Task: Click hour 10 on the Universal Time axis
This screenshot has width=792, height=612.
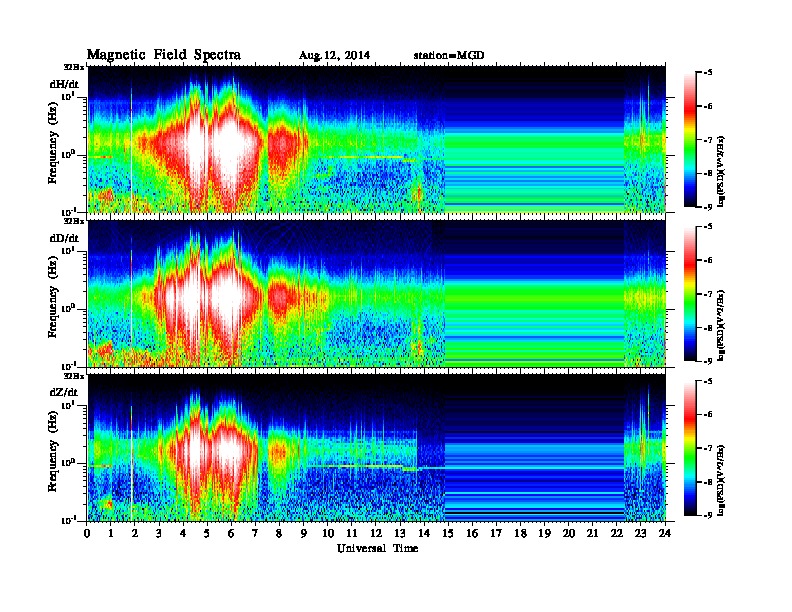Action: click(328, 533)
